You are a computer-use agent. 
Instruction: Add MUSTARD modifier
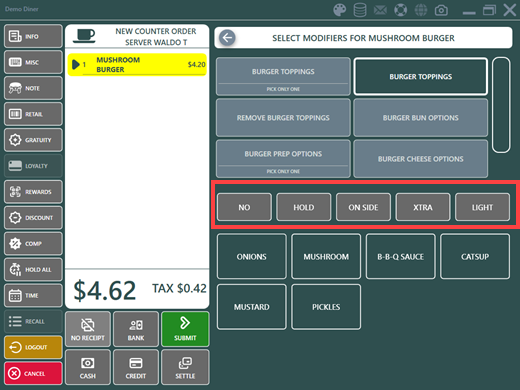(x=252, y=307)
